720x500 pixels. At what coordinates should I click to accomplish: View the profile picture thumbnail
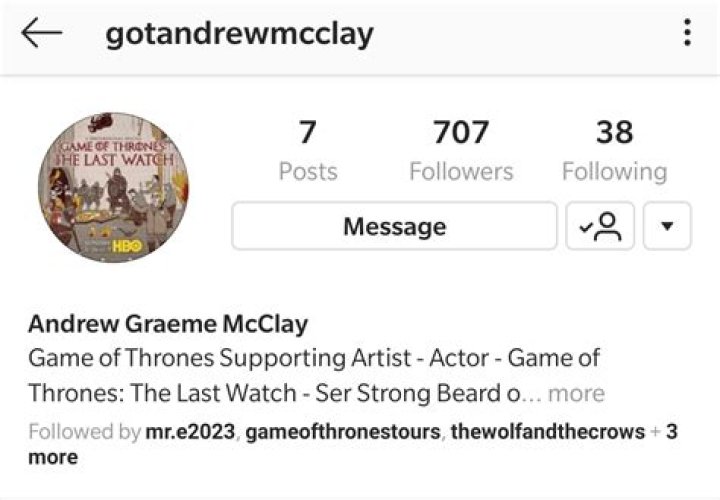click(113, 187)
